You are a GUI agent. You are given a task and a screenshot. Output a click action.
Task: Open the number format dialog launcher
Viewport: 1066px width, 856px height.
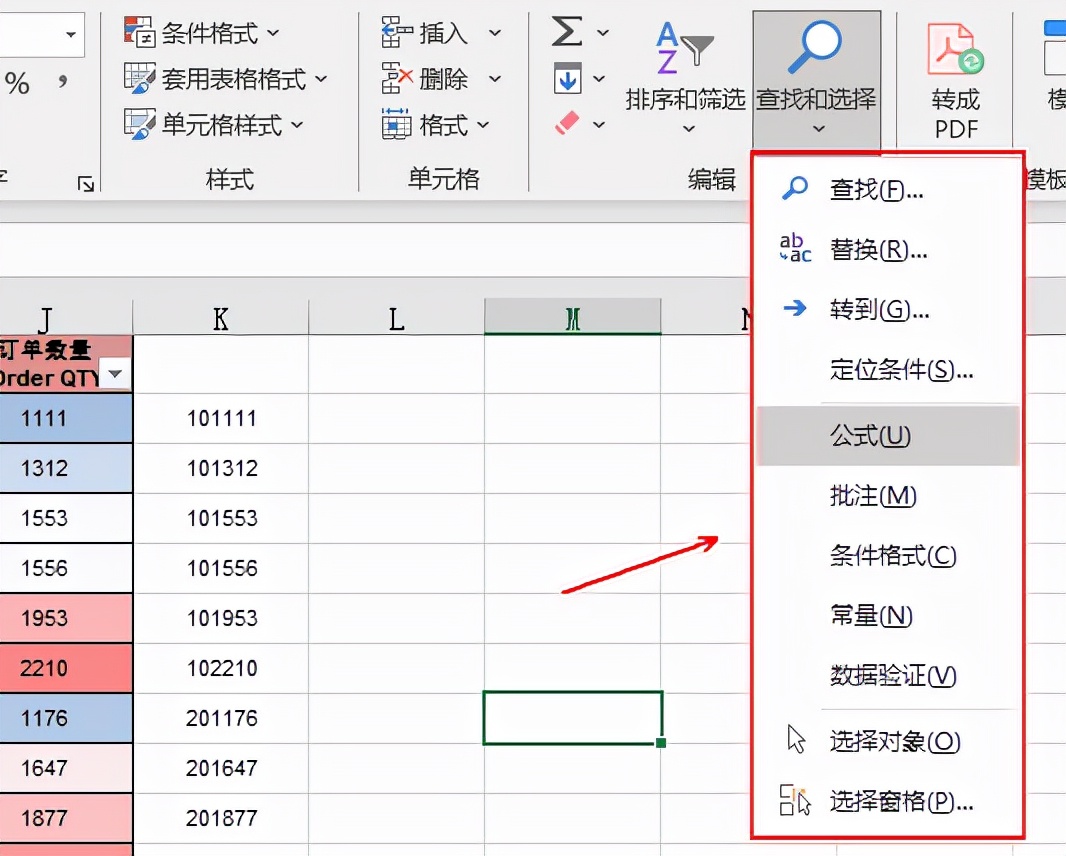coord(86,184)
